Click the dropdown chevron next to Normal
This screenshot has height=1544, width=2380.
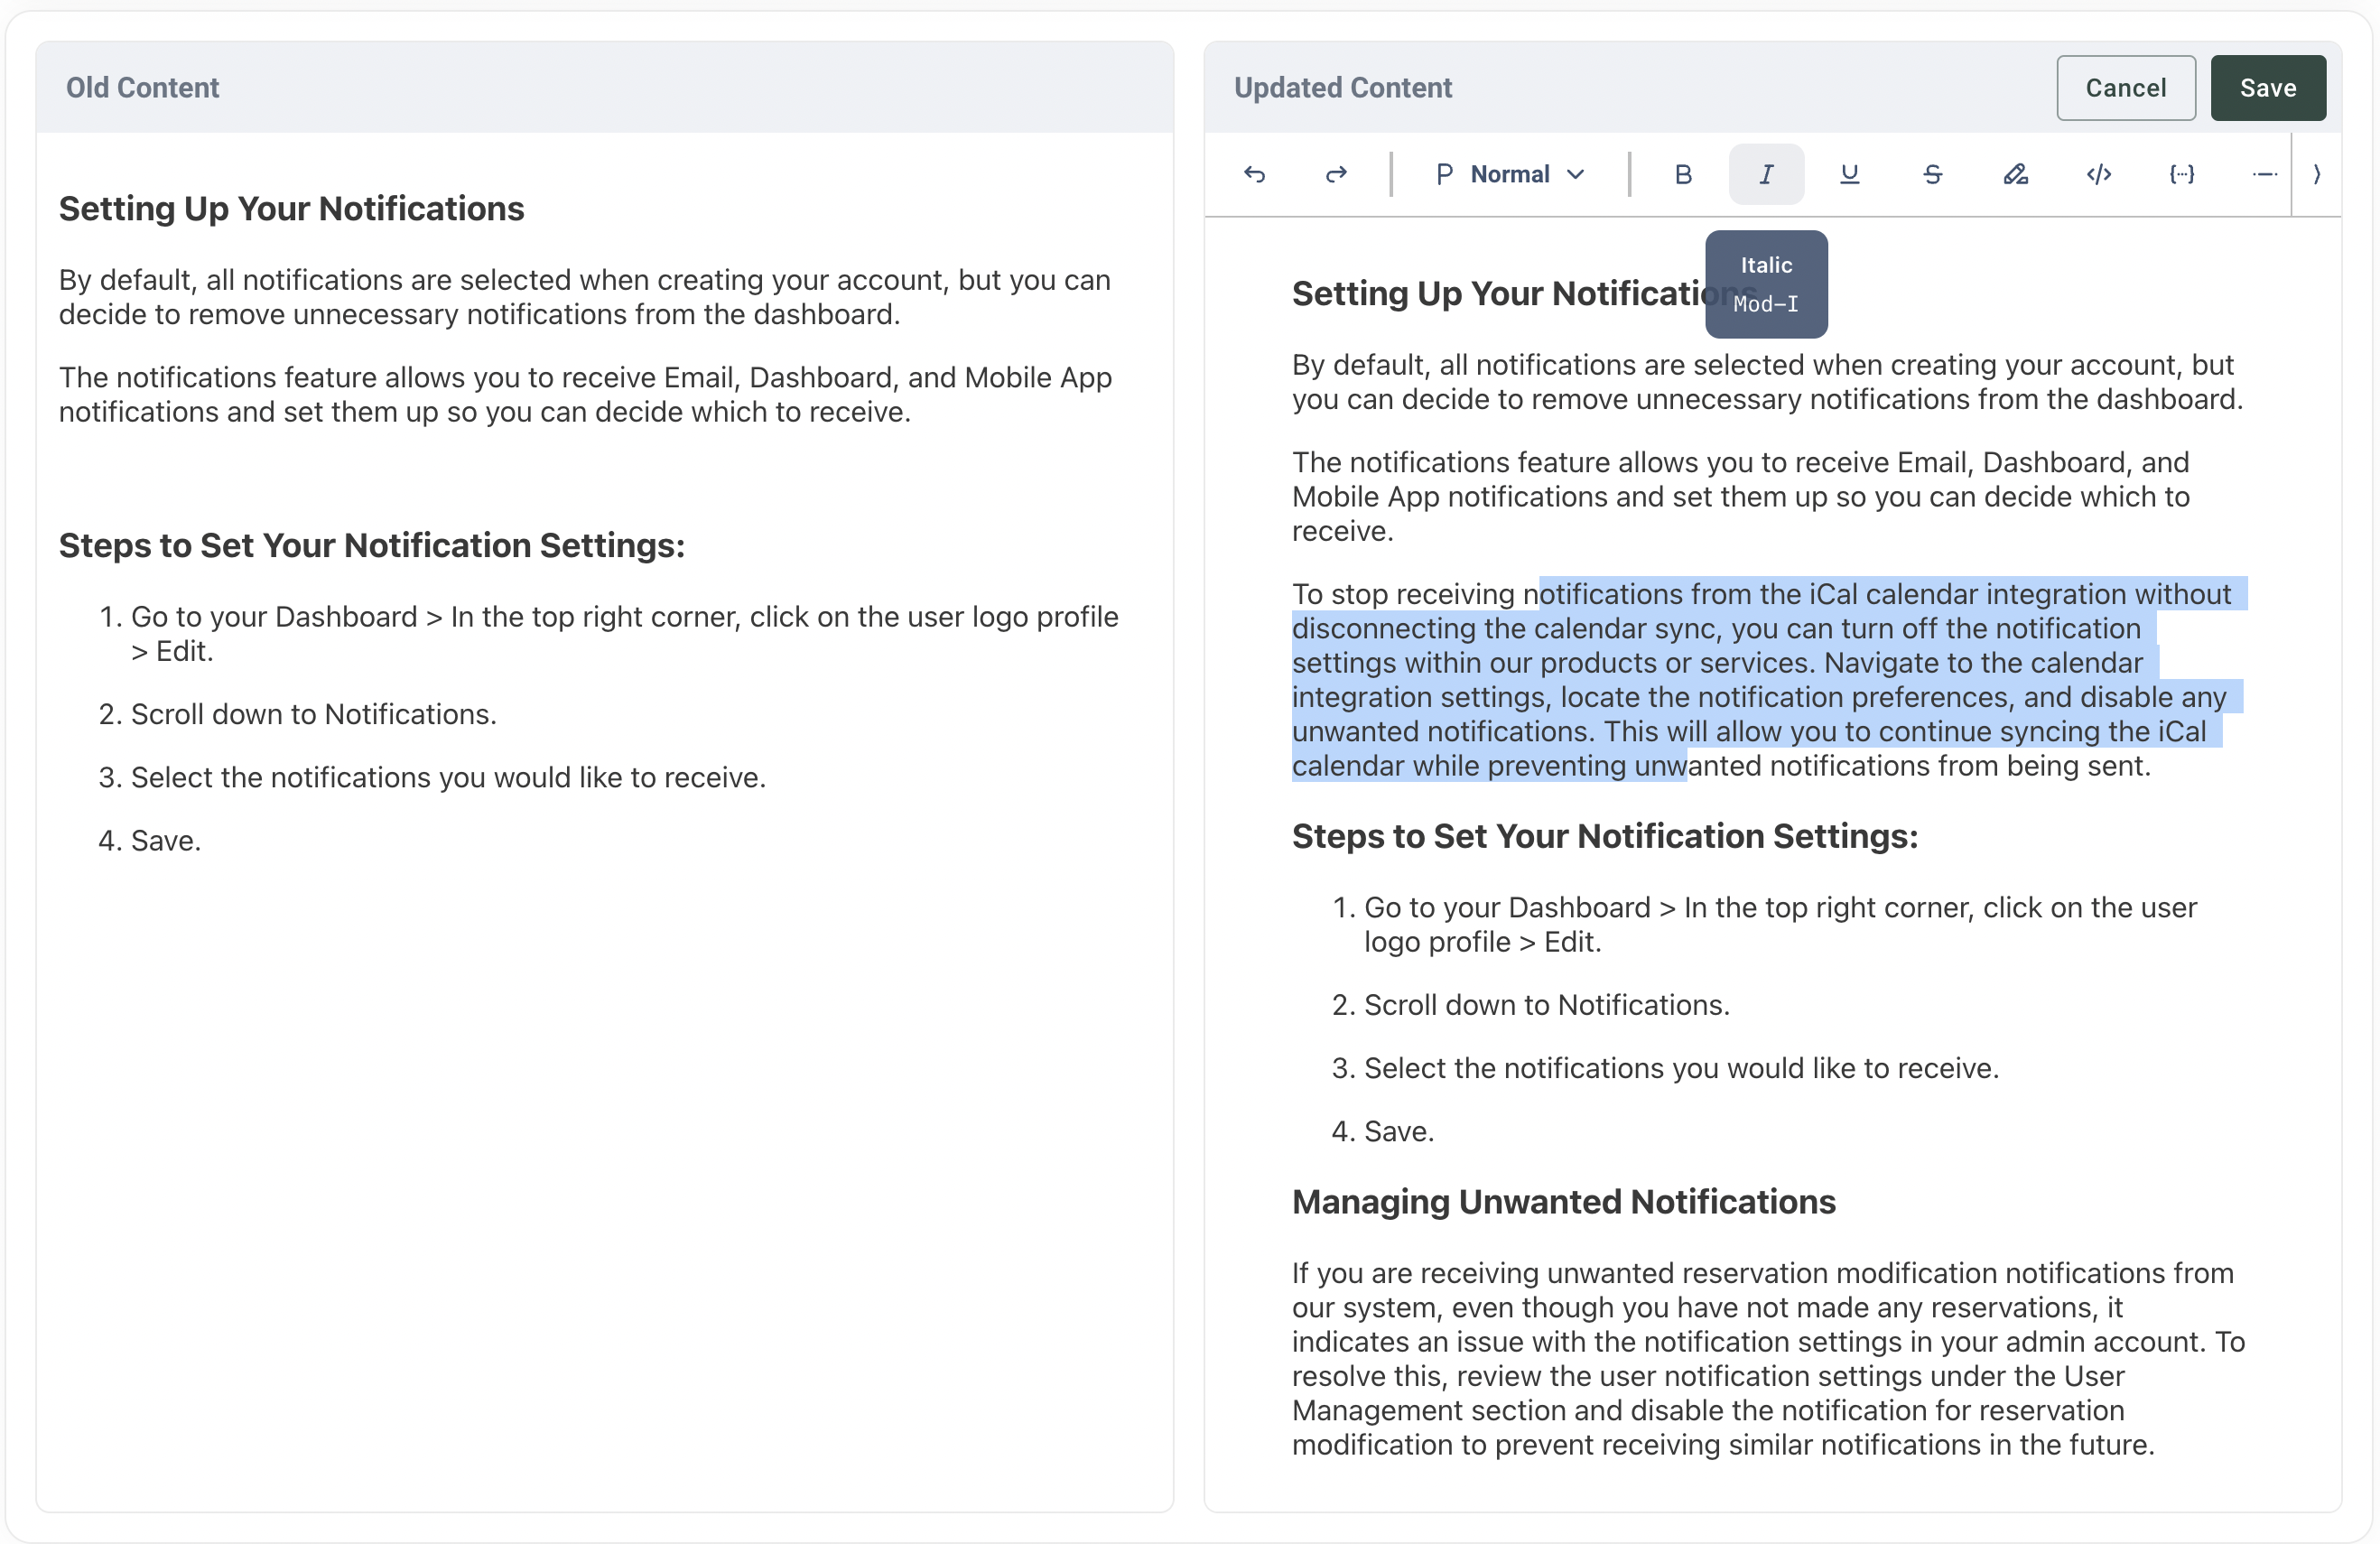pyautogui.click(x=1576, y=174)
